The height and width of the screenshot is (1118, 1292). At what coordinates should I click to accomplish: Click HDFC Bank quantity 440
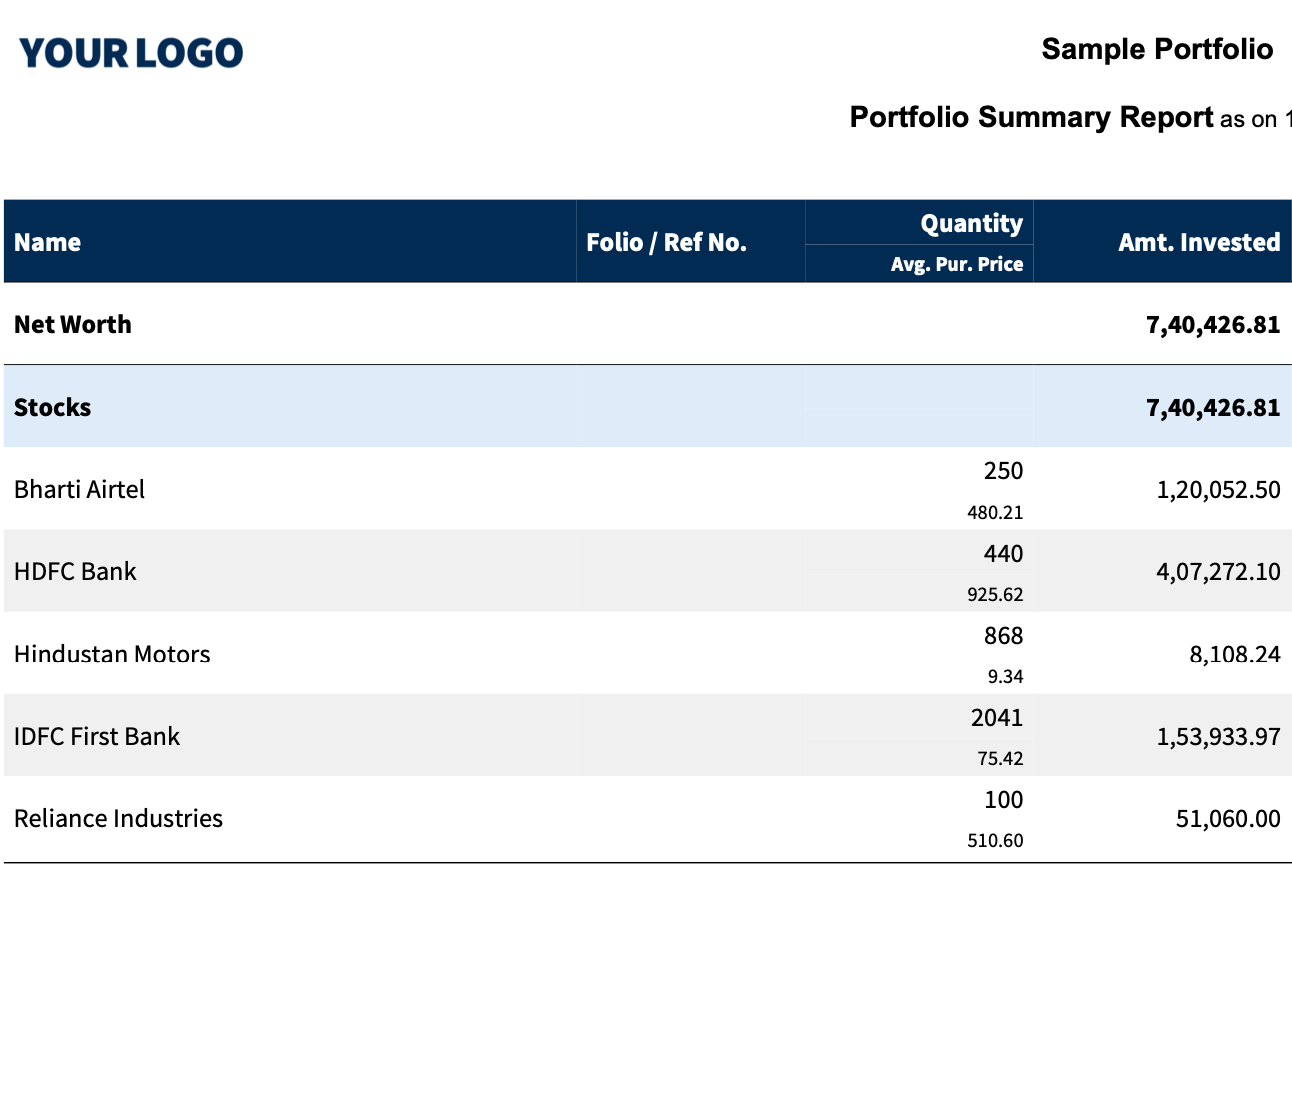(1003, 554)
